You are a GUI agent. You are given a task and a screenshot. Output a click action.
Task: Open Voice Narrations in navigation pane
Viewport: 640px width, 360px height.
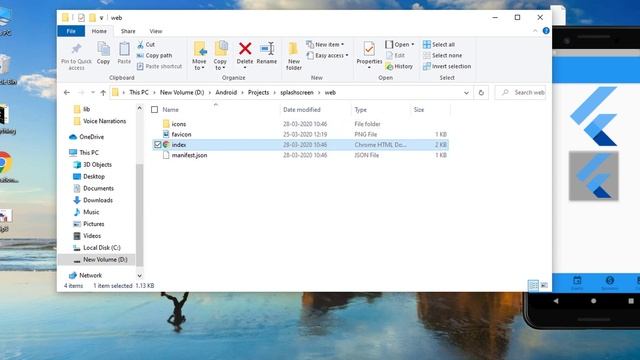tap(104, 121)
